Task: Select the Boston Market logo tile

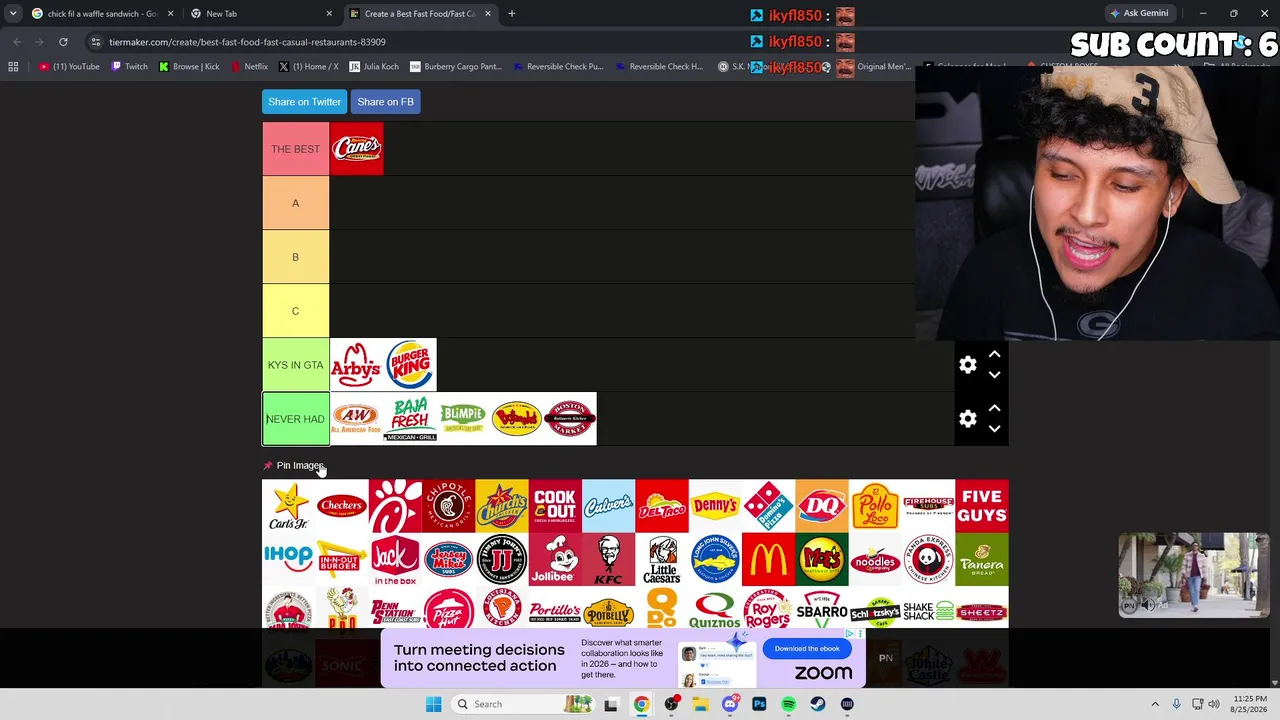Action: (570, 419)
